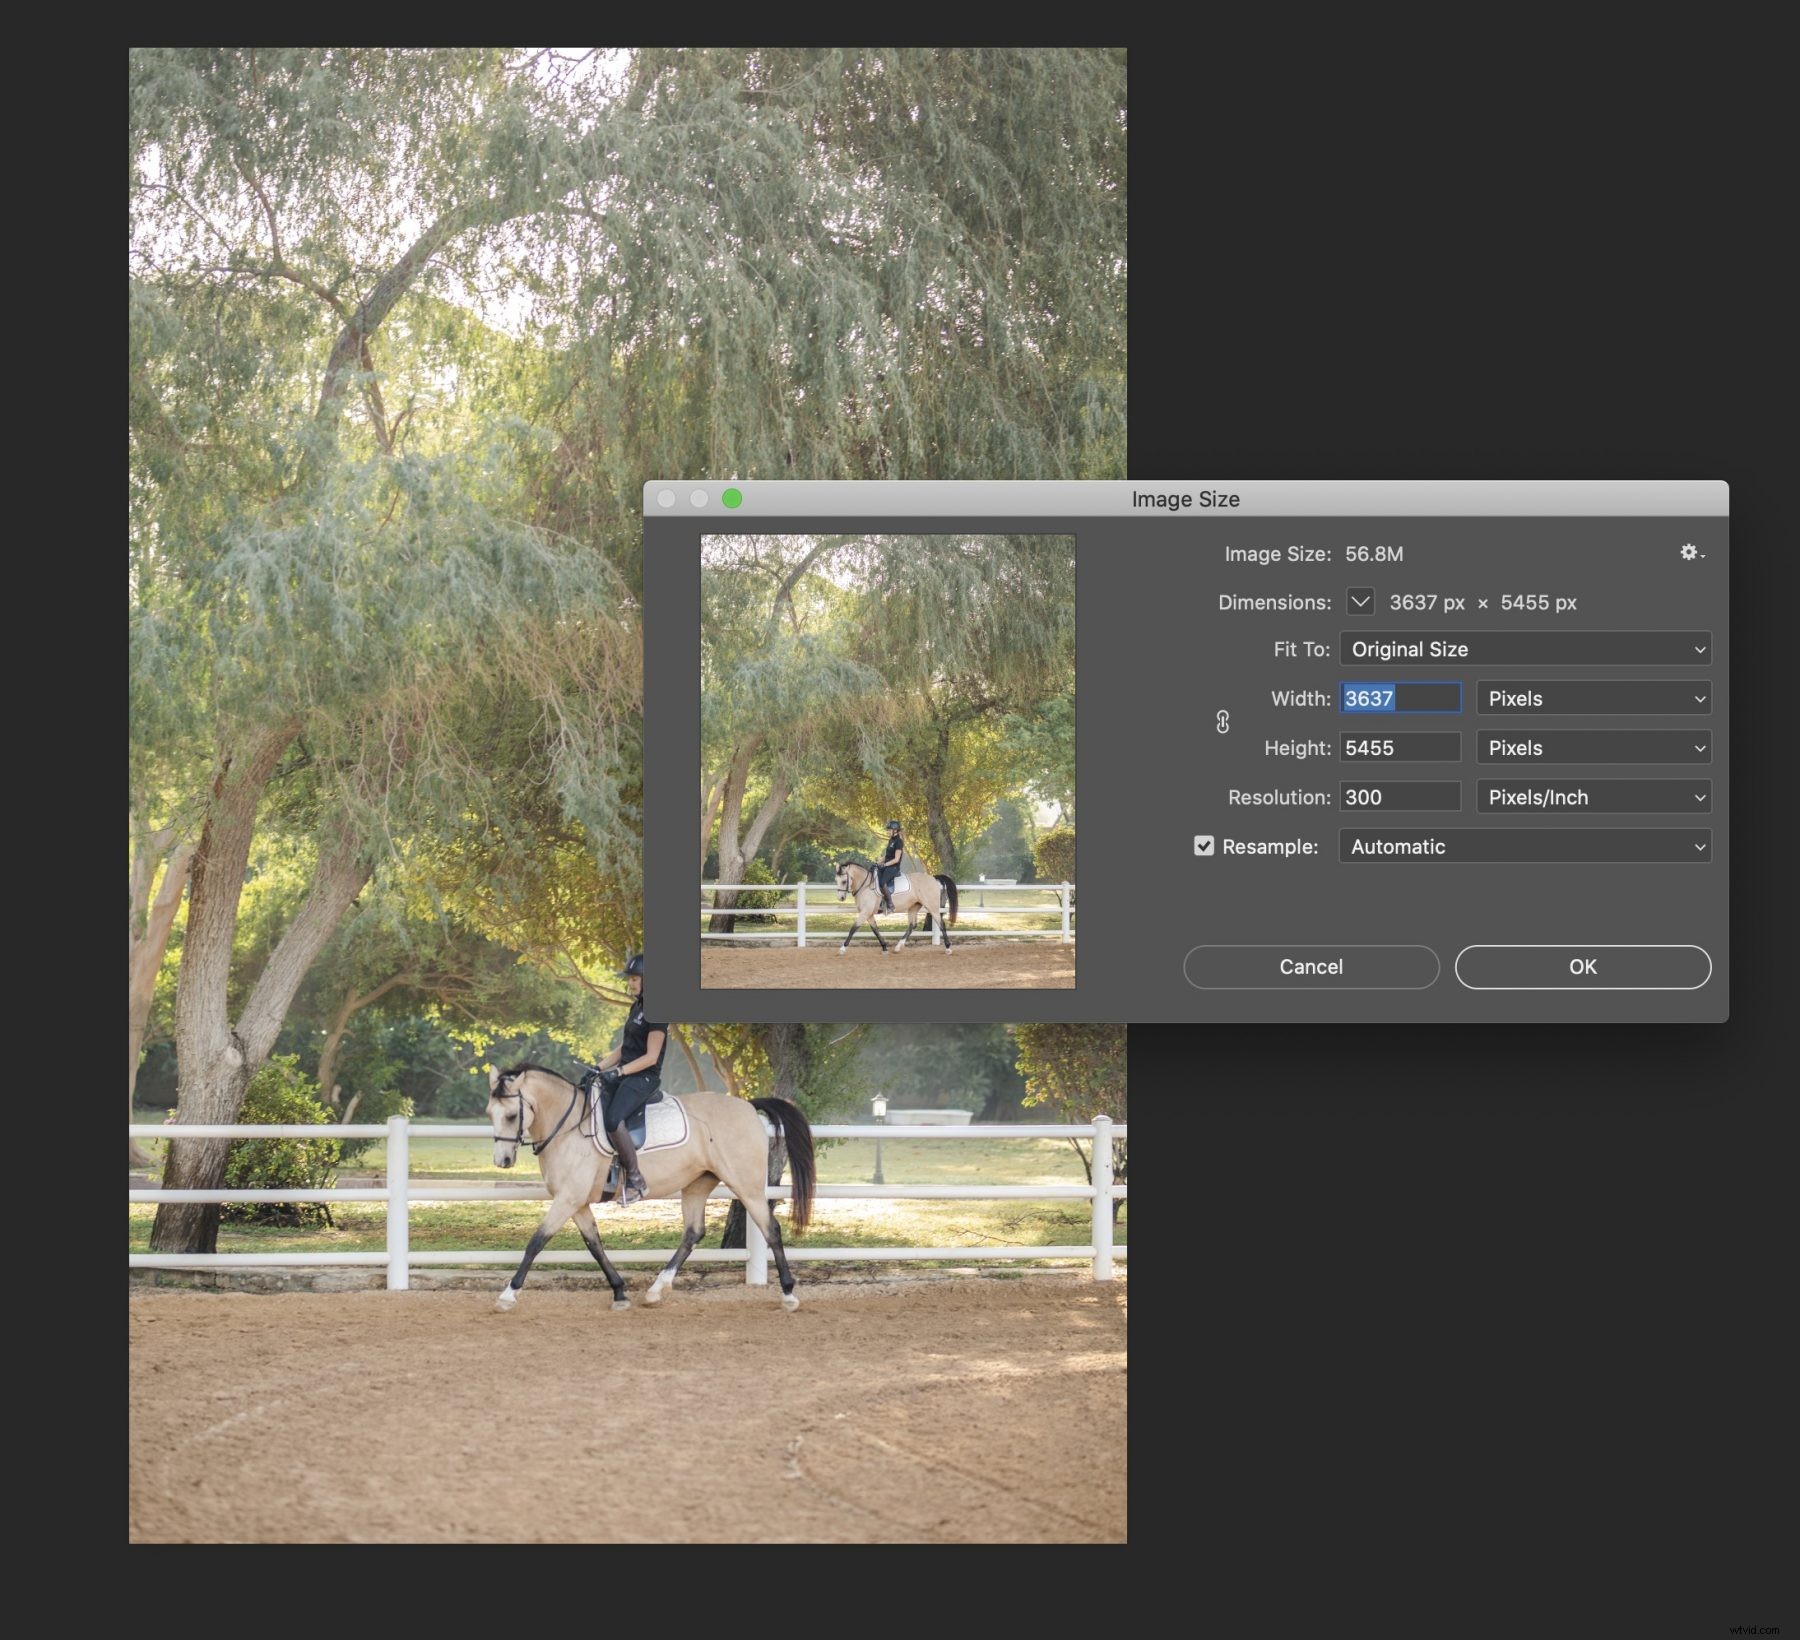Screen dimensions: 1800x1640
Task: Select the Width value input field
Action: coord(1399,698)
